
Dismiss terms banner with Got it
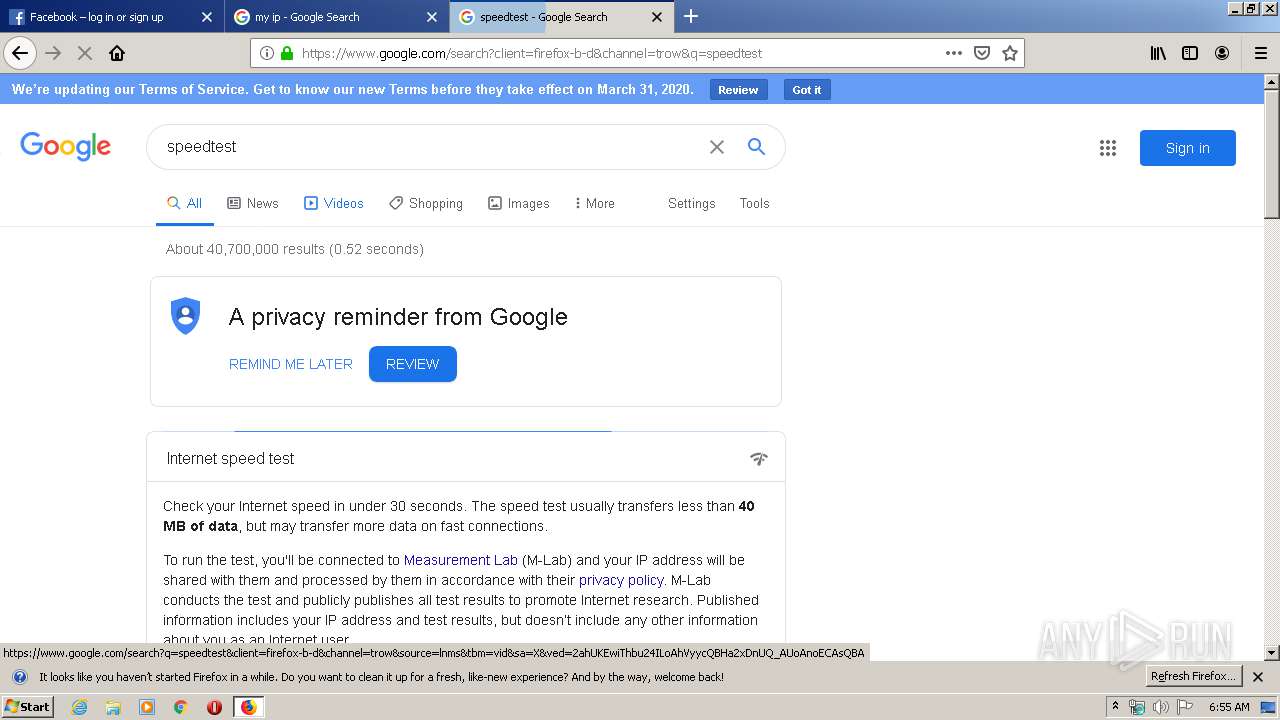[807, 90]
